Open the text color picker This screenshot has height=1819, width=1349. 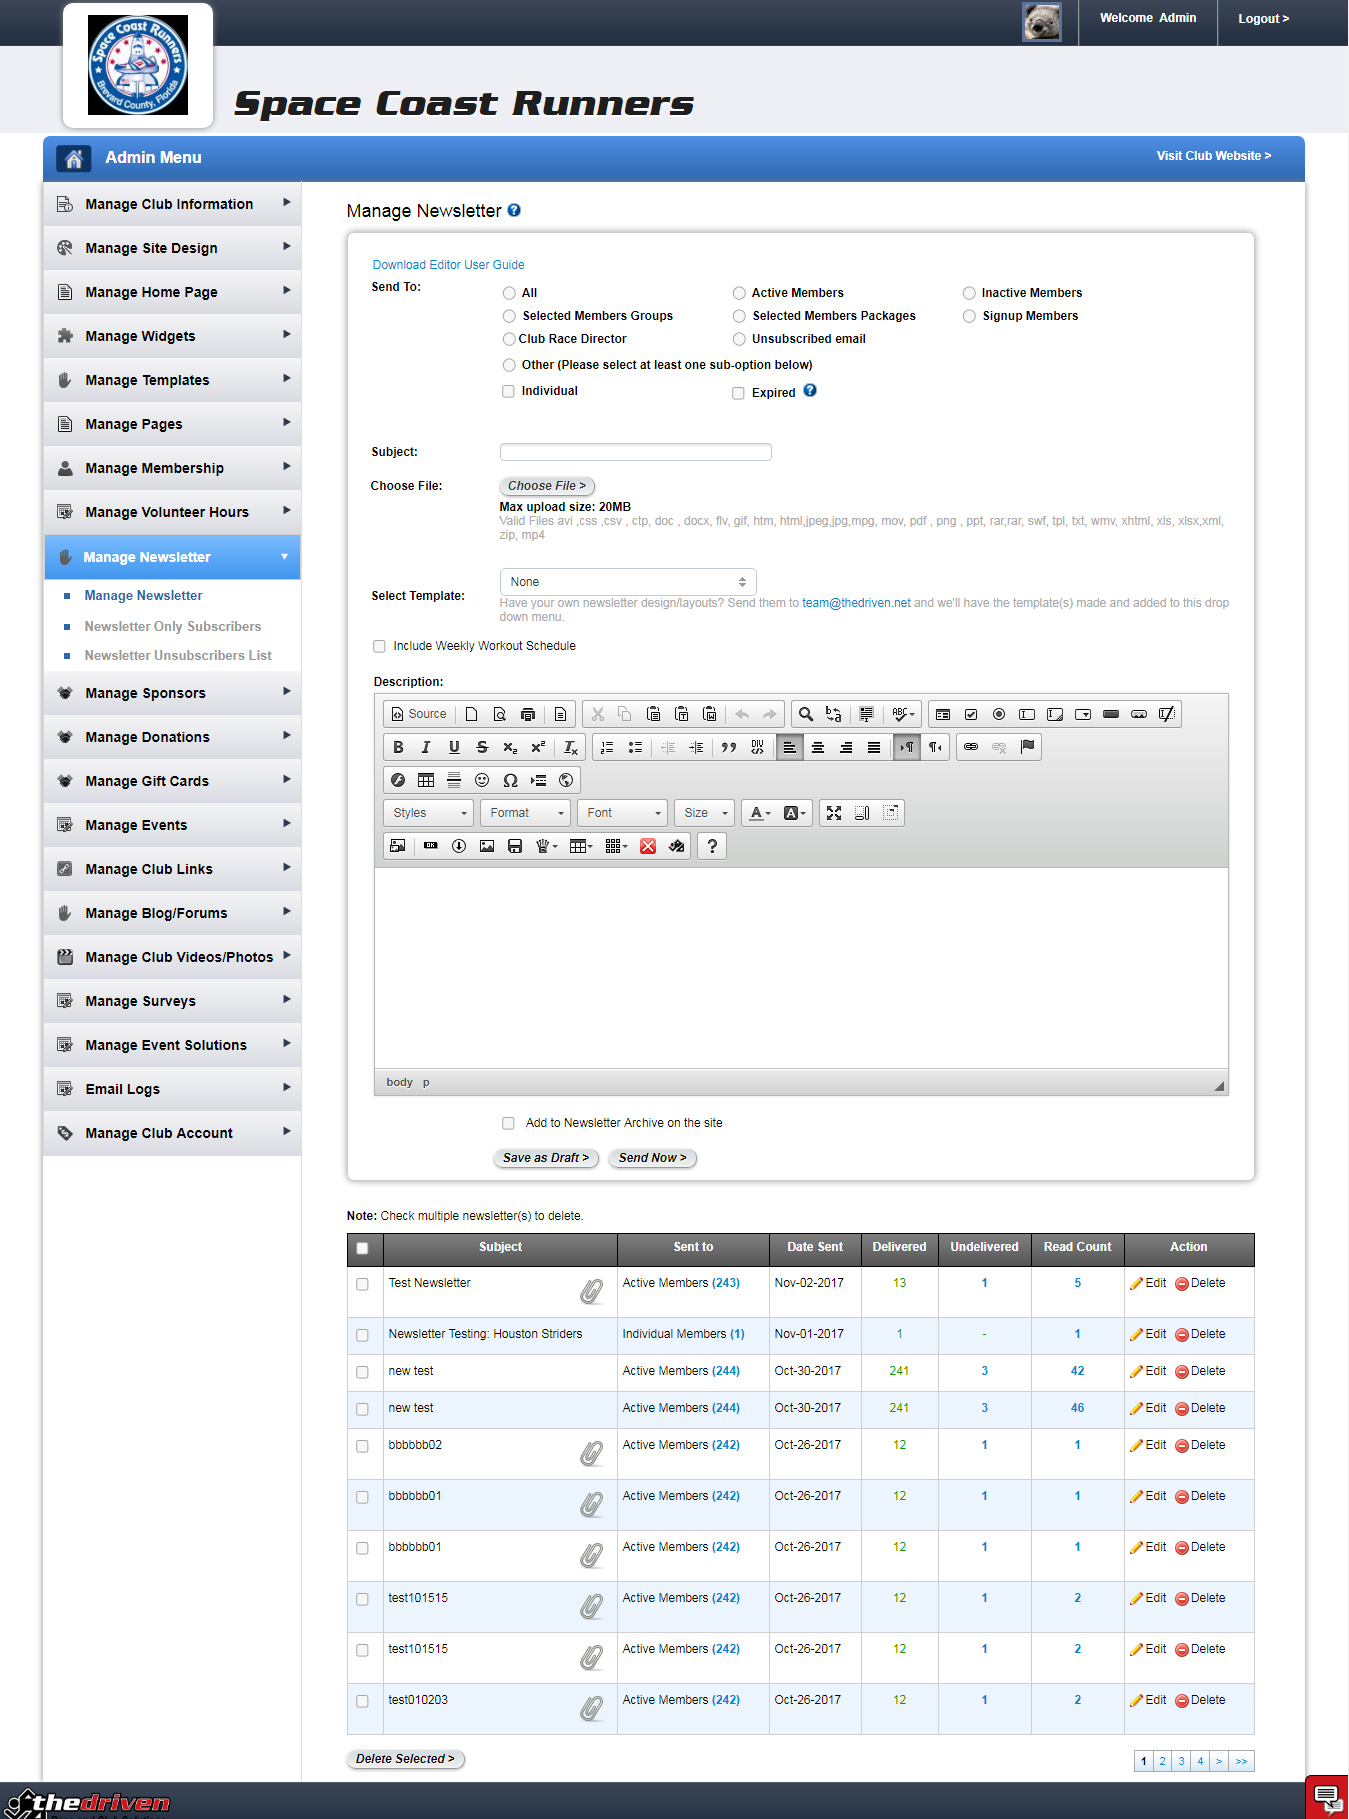click(x=760, y=813)
